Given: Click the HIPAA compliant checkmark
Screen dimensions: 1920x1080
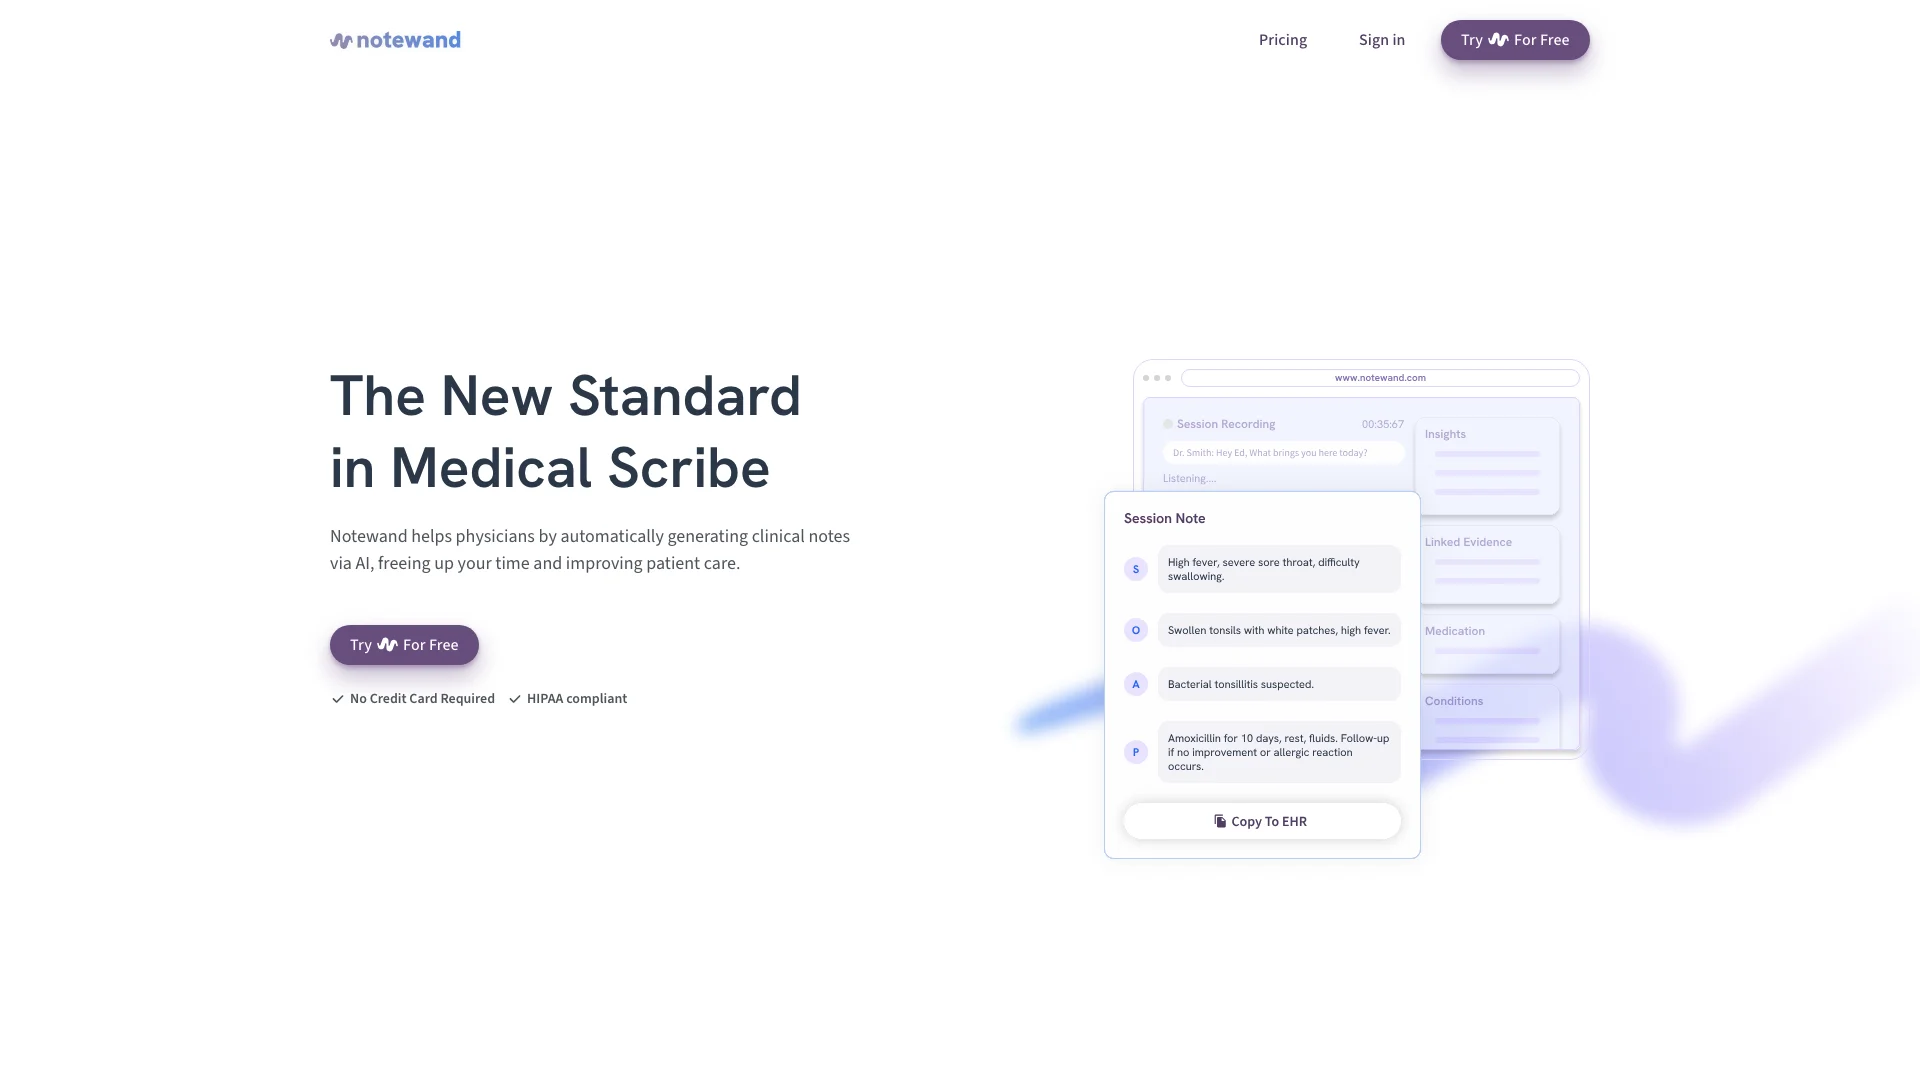Looking at the screenshot, I should (x=514, y=699).
